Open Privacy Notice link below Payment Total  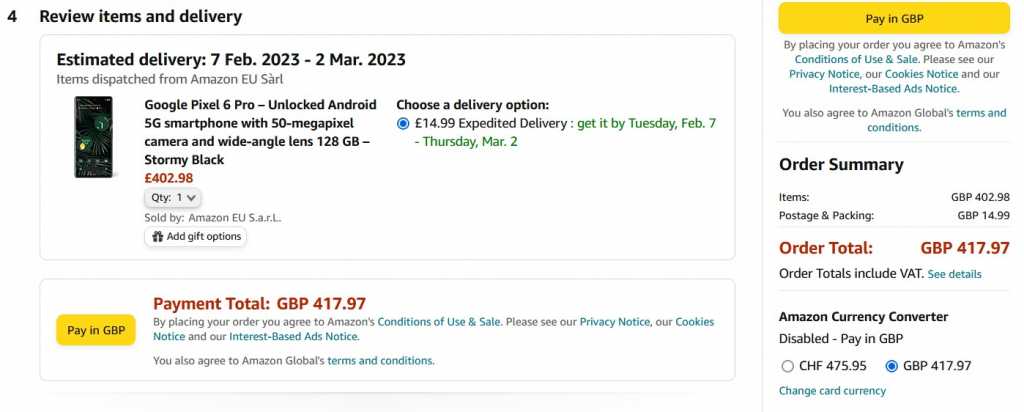(614, 322)
